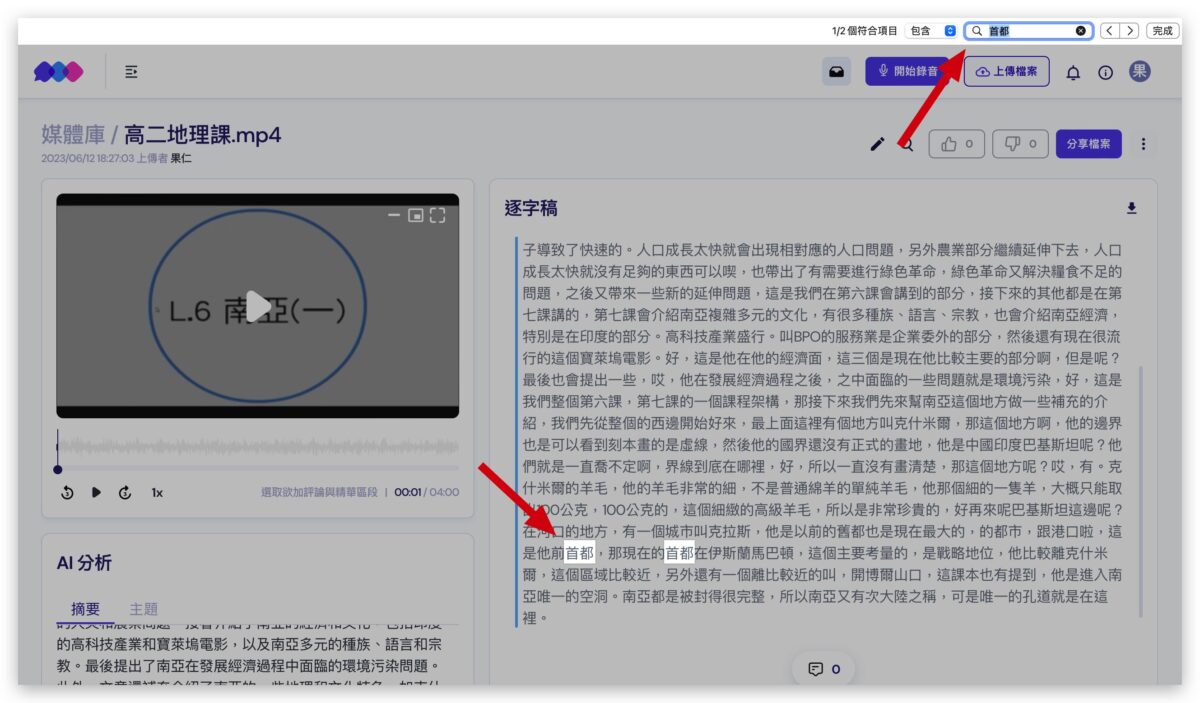
Task: Open the comments counter button
Action: coord(824,669)
